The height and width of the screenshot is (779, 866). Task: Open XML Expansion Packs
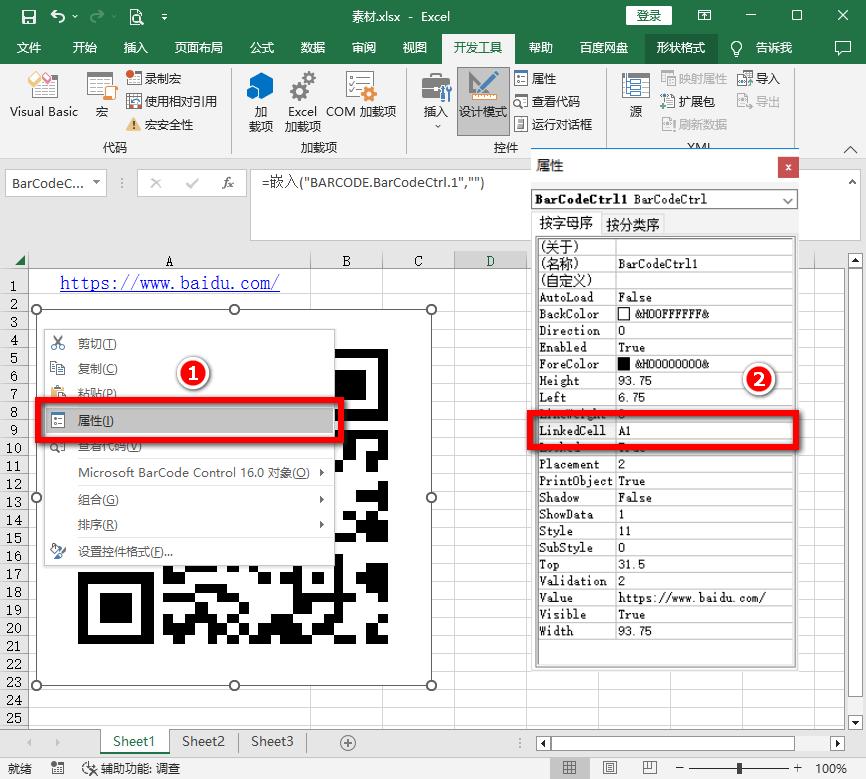[x=688, y=101]
